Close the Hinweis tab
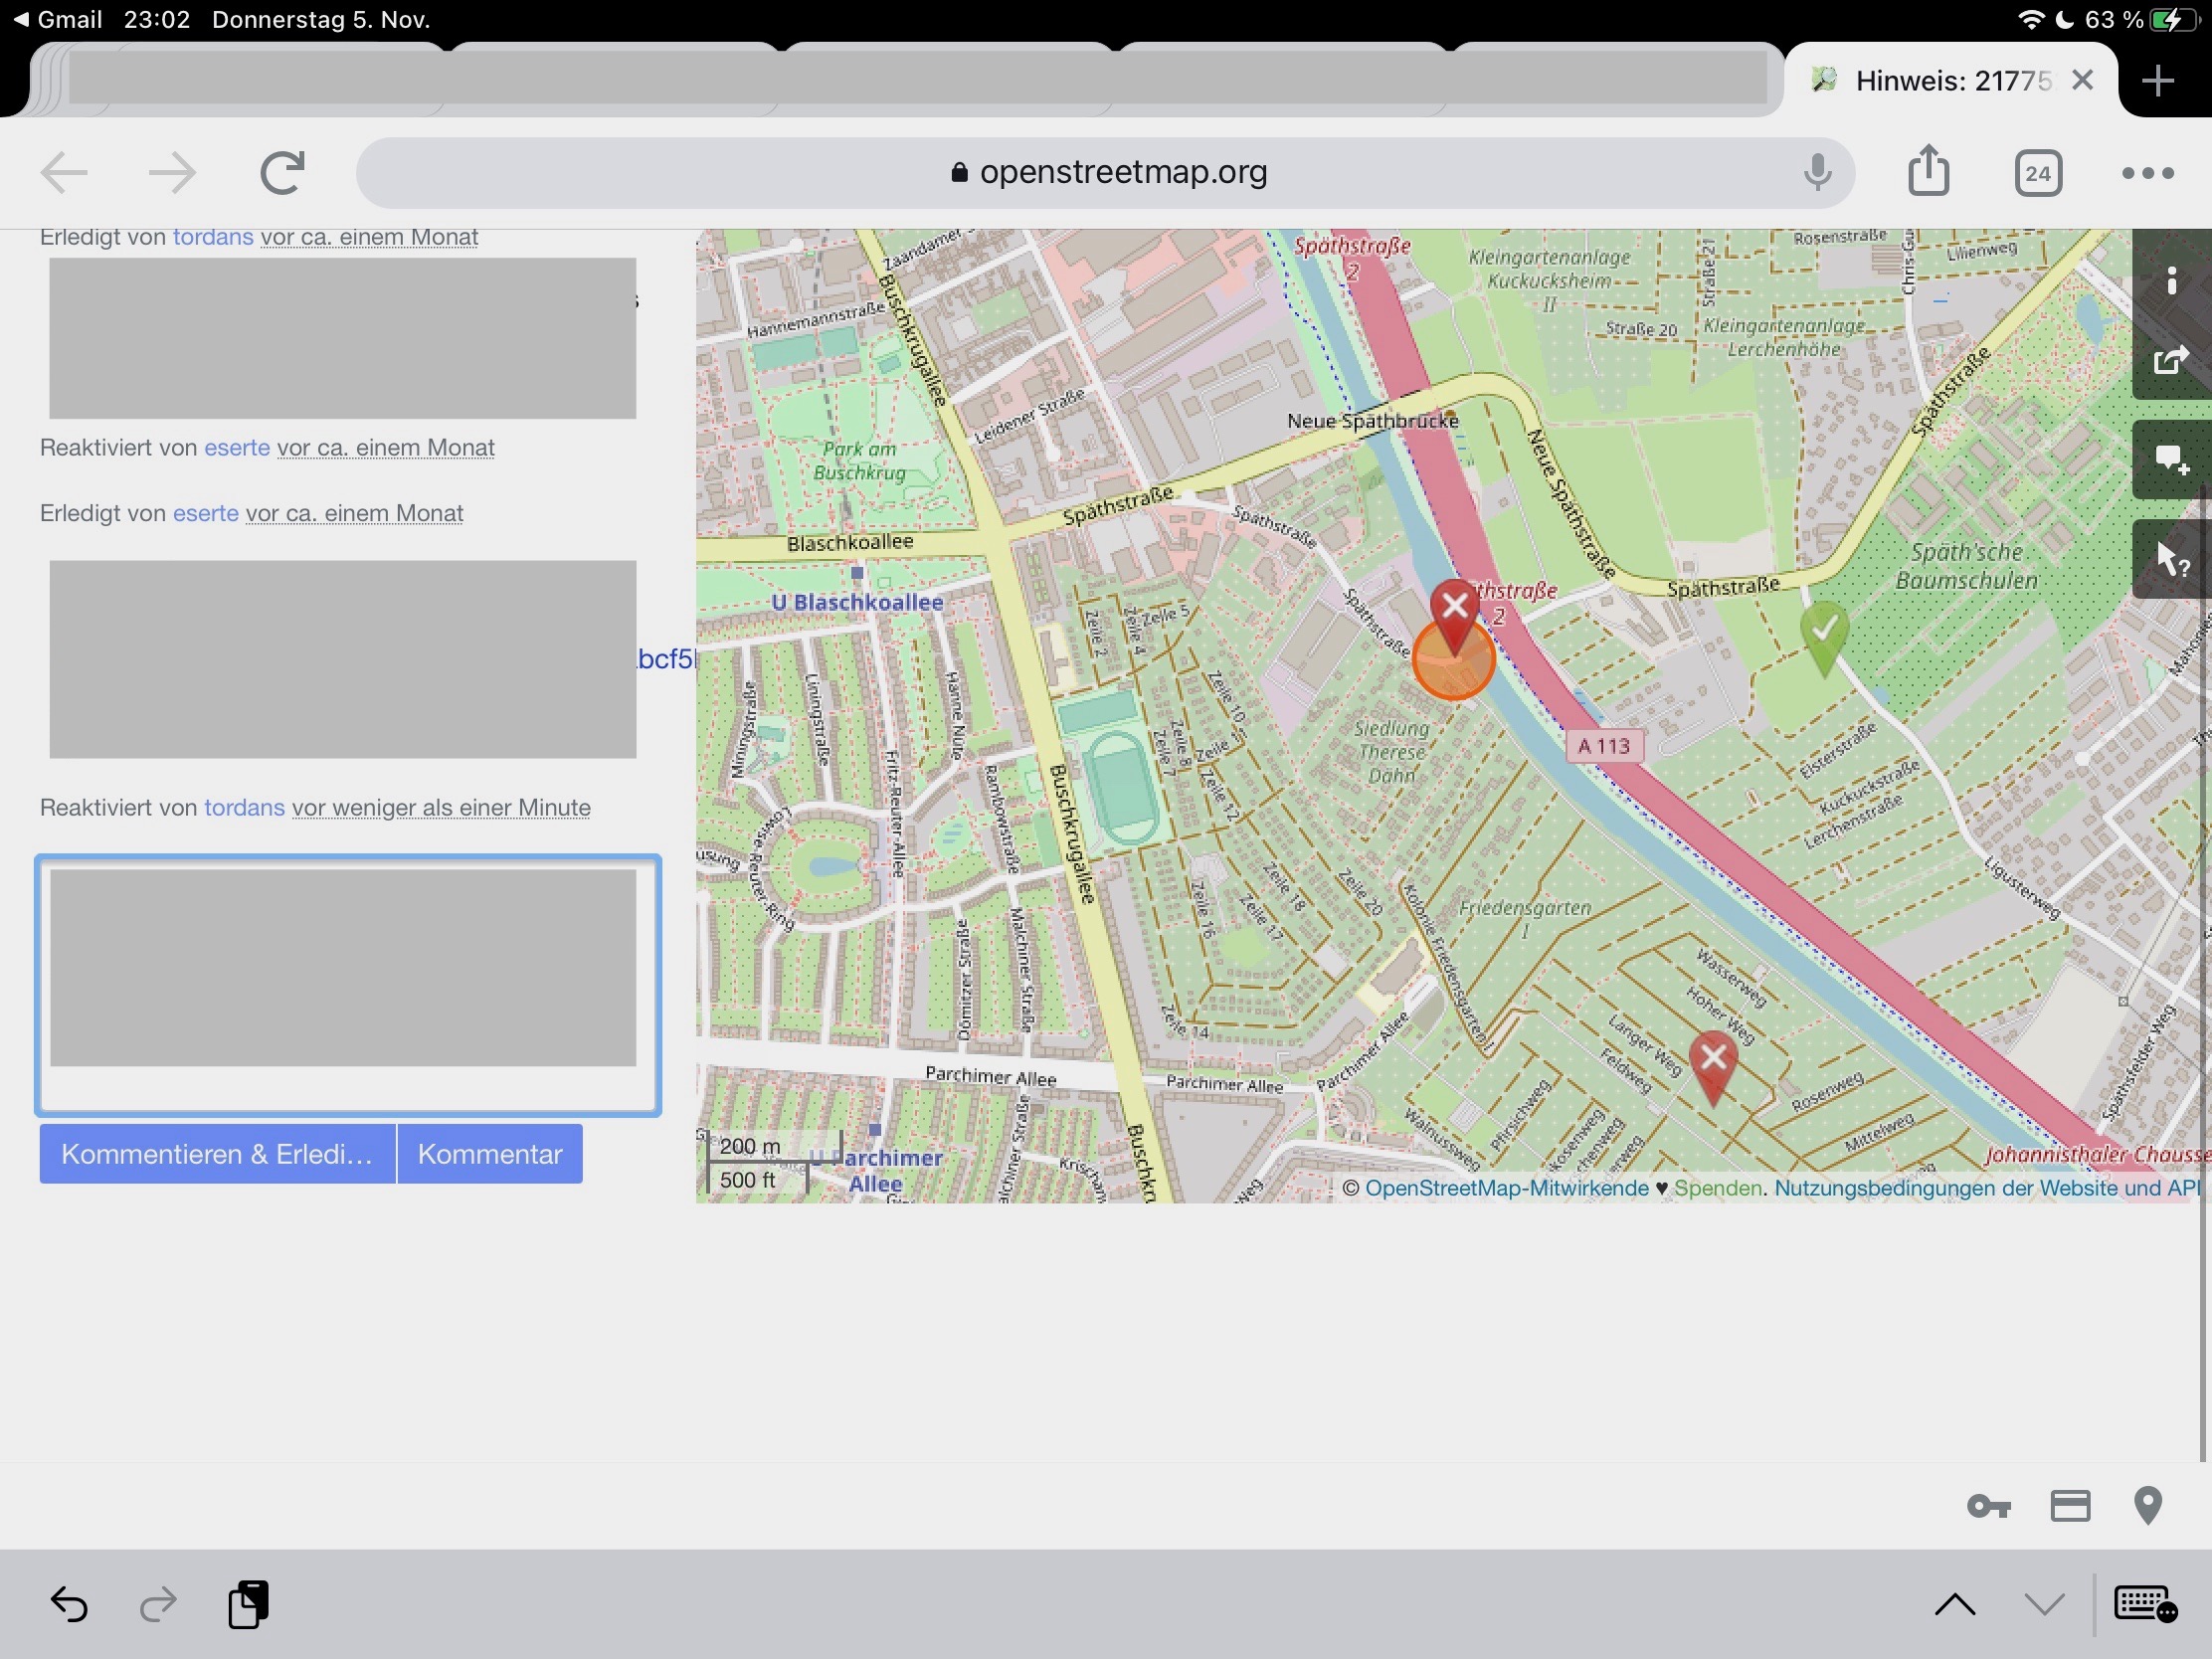This screenshot has height=1659, width=2212. click(x=2082, y=80)
